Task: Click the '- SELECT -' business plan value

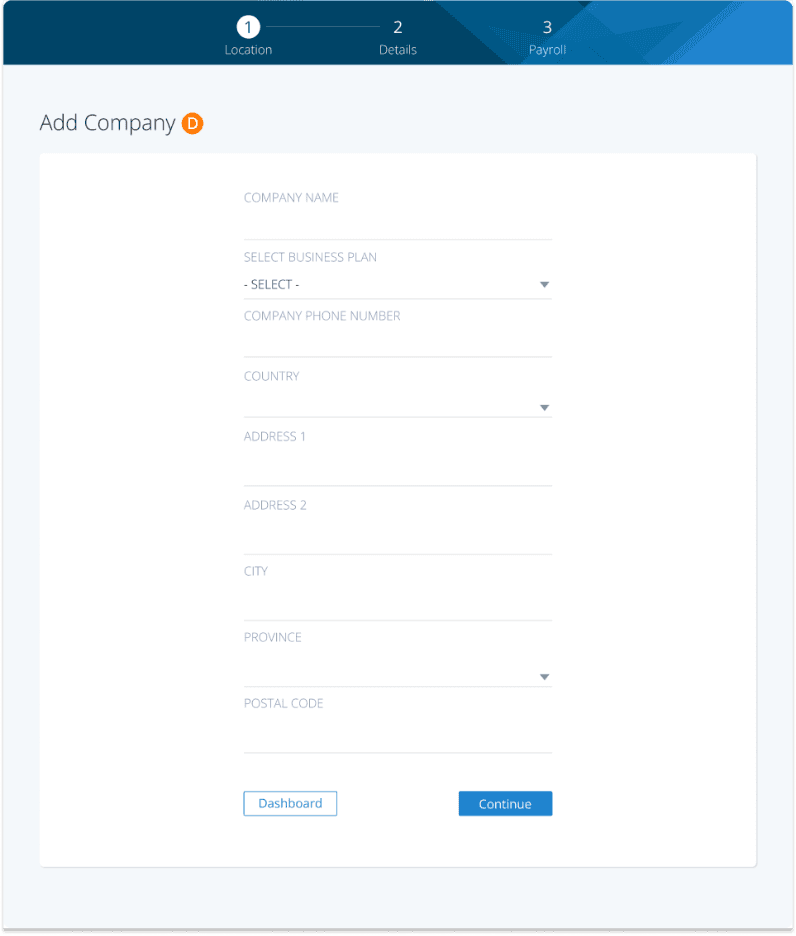Action: pos(272,285)
